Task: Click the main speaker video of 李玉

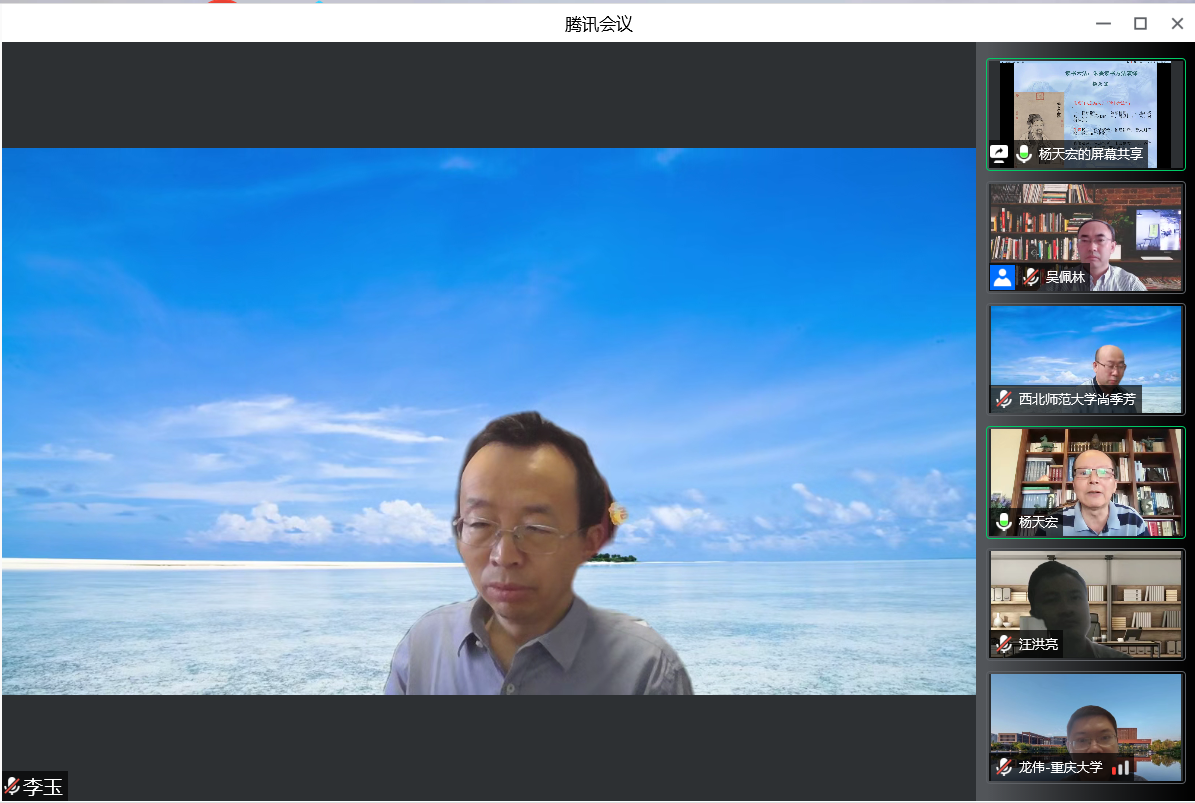Action: pos(488,420)
